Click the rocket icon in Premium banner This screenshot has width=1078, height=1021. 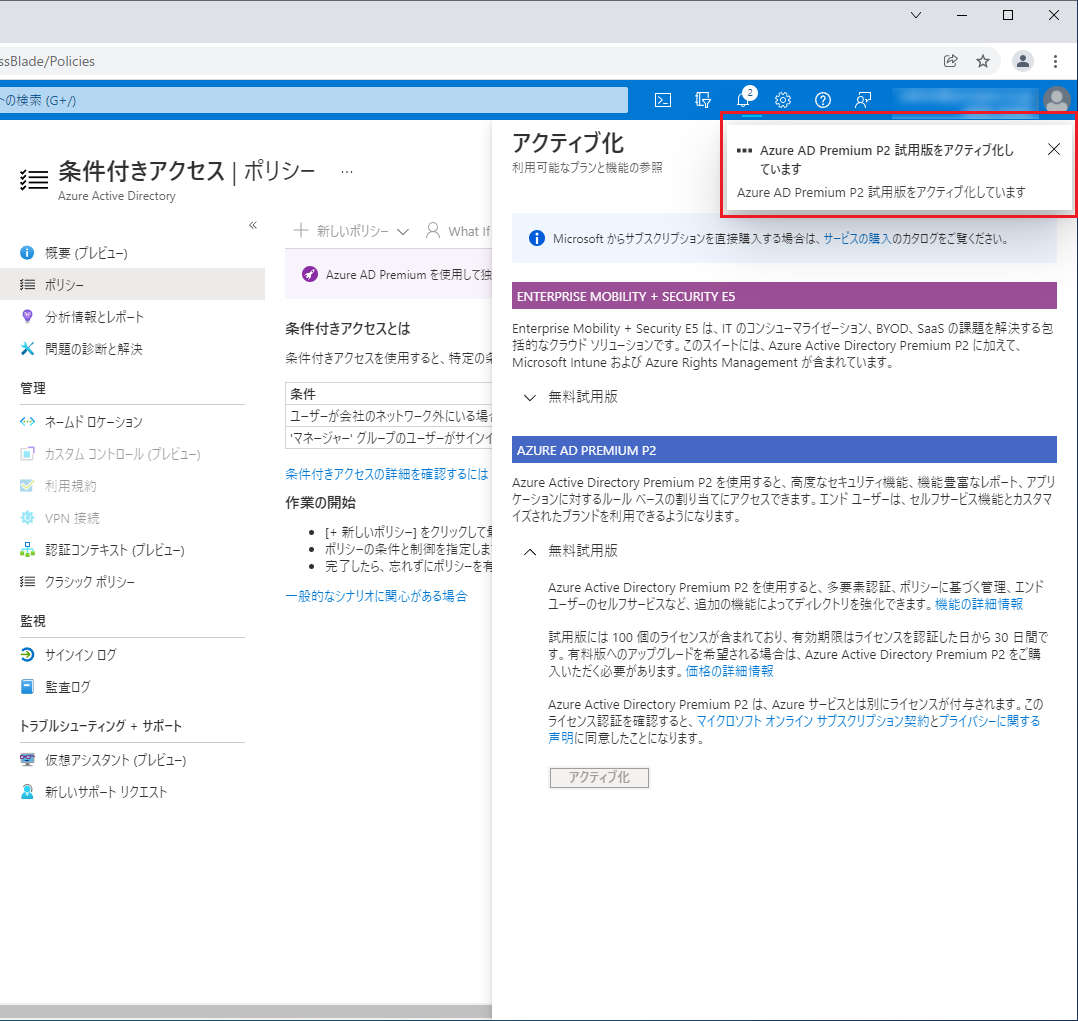point(310,274)
